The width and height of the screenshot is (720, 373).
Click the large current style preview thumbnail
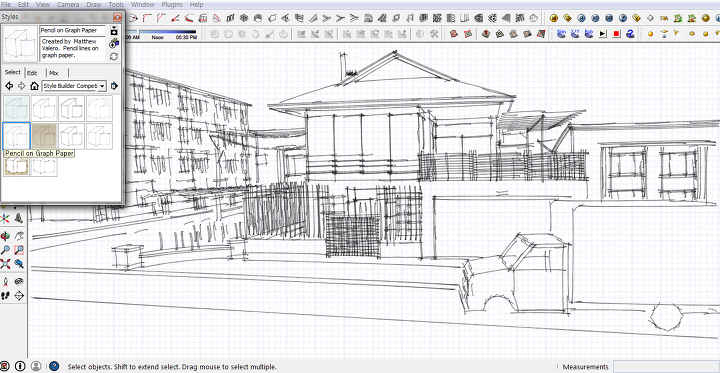(20, 44)
